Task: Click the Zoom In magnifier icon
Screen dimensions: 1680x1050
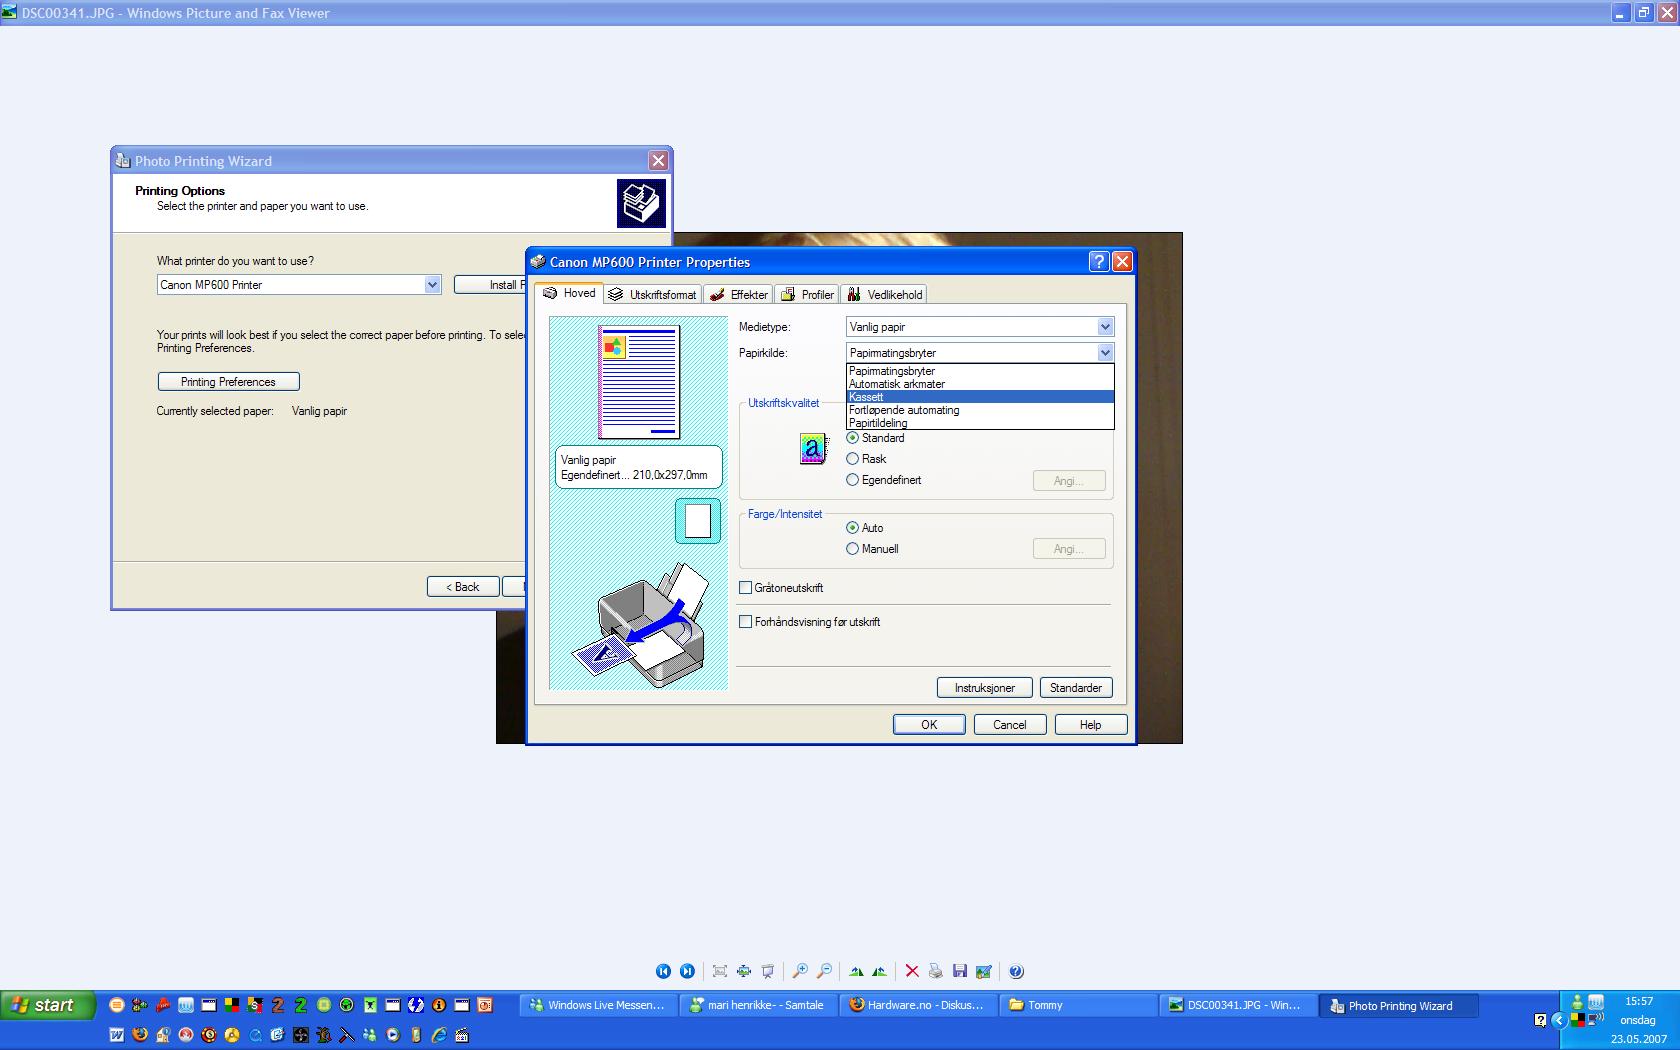Action: pos(800,971)
